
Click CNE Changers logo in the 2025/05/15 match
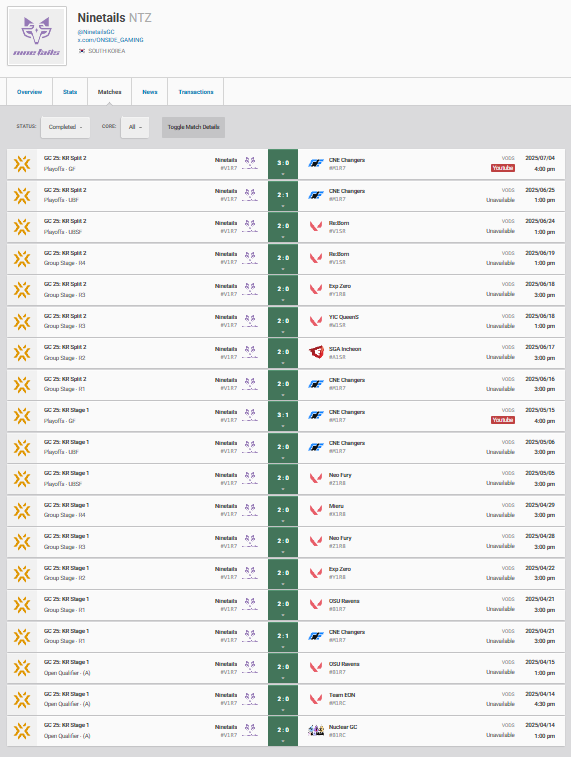[x=316, y=415]
